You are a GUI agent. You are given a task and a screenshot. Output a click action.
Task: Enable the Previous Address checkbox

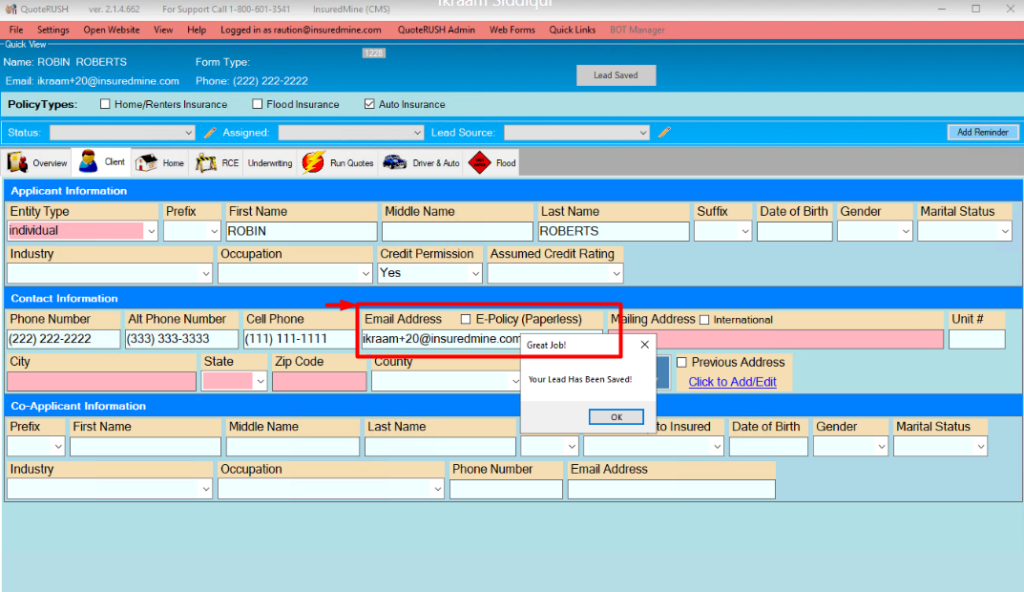[x=682, y=362]
